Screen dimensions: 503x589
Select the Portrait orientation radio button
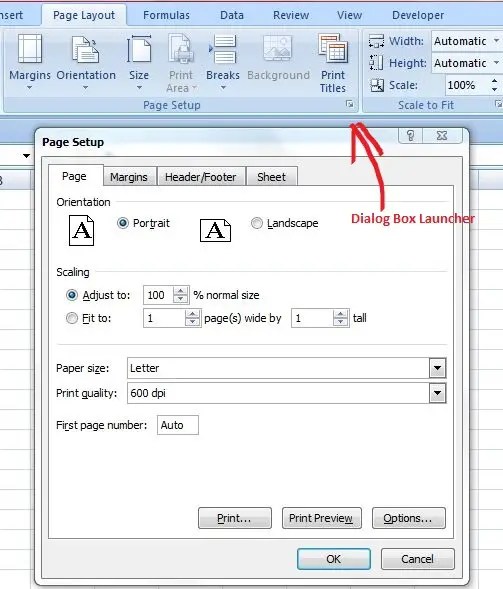point(123,223)
